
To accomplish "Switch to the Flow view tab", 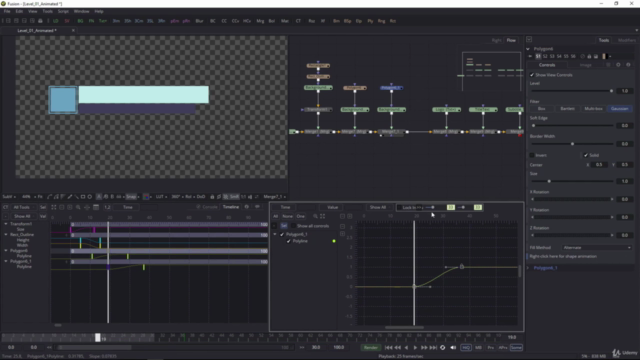I will pos(511,40).
